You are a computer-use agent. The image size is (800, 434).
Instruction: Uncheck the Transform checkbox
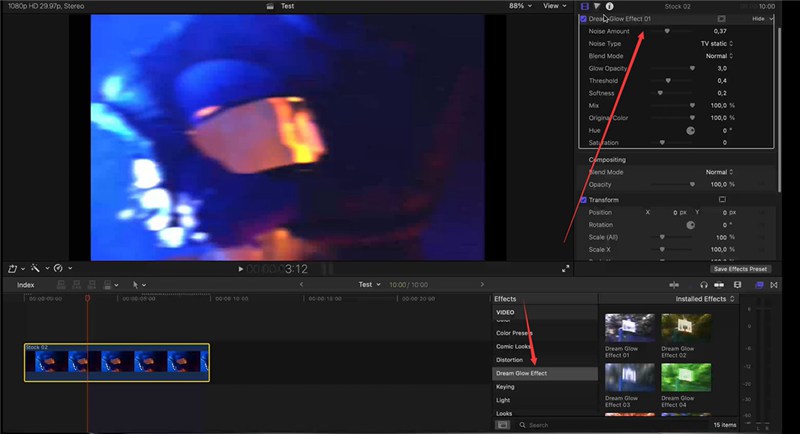click(x=584, y=199)
